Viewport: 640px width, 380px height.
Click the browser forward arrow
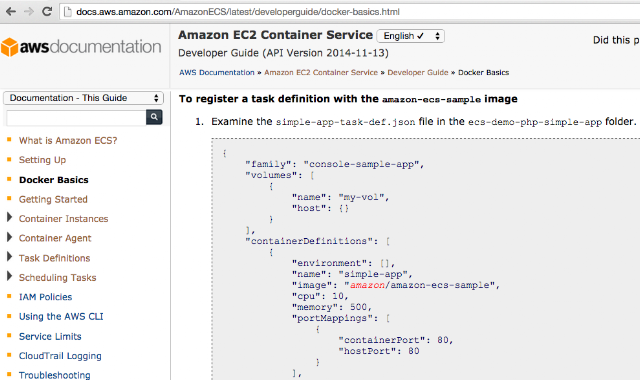(x=29, y=11)
